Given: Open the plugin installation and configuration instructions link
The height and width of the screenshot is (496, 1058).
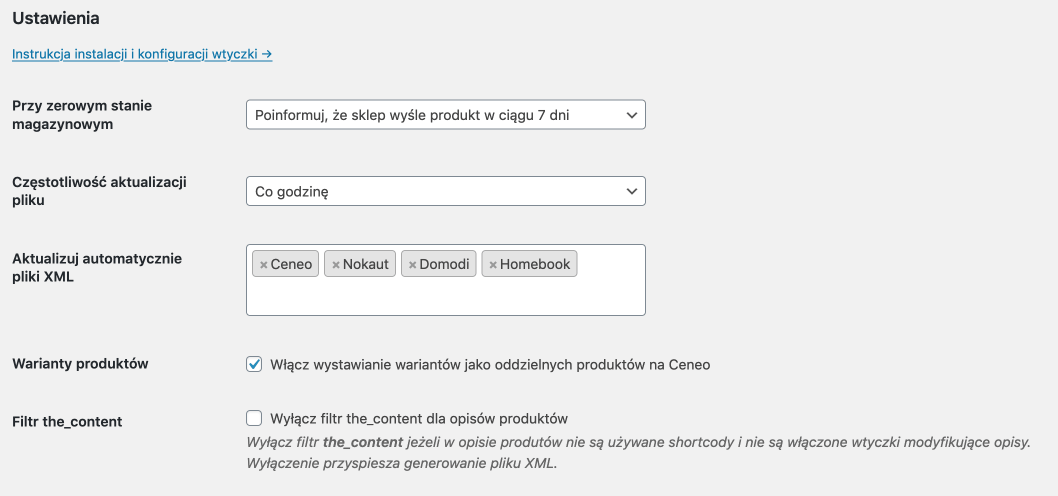Looking at the screenshot, I should click(x=142, y=54).
